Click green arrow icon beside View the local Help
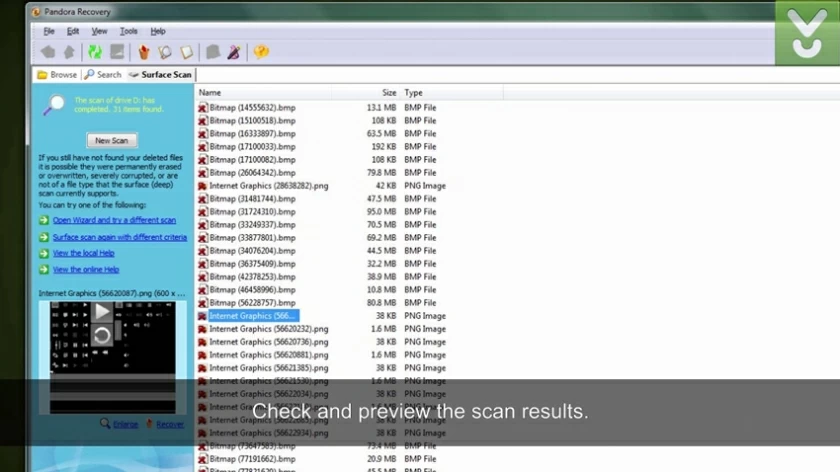The height and width of the screenshot is (472, 840). [x=44, y=253]
